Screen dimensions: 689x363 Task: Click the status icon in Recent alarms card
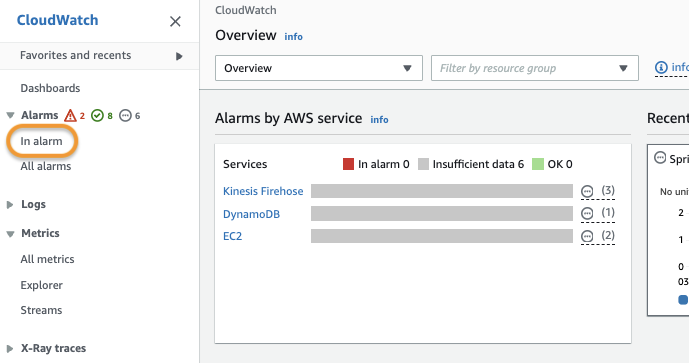[660, 157]
